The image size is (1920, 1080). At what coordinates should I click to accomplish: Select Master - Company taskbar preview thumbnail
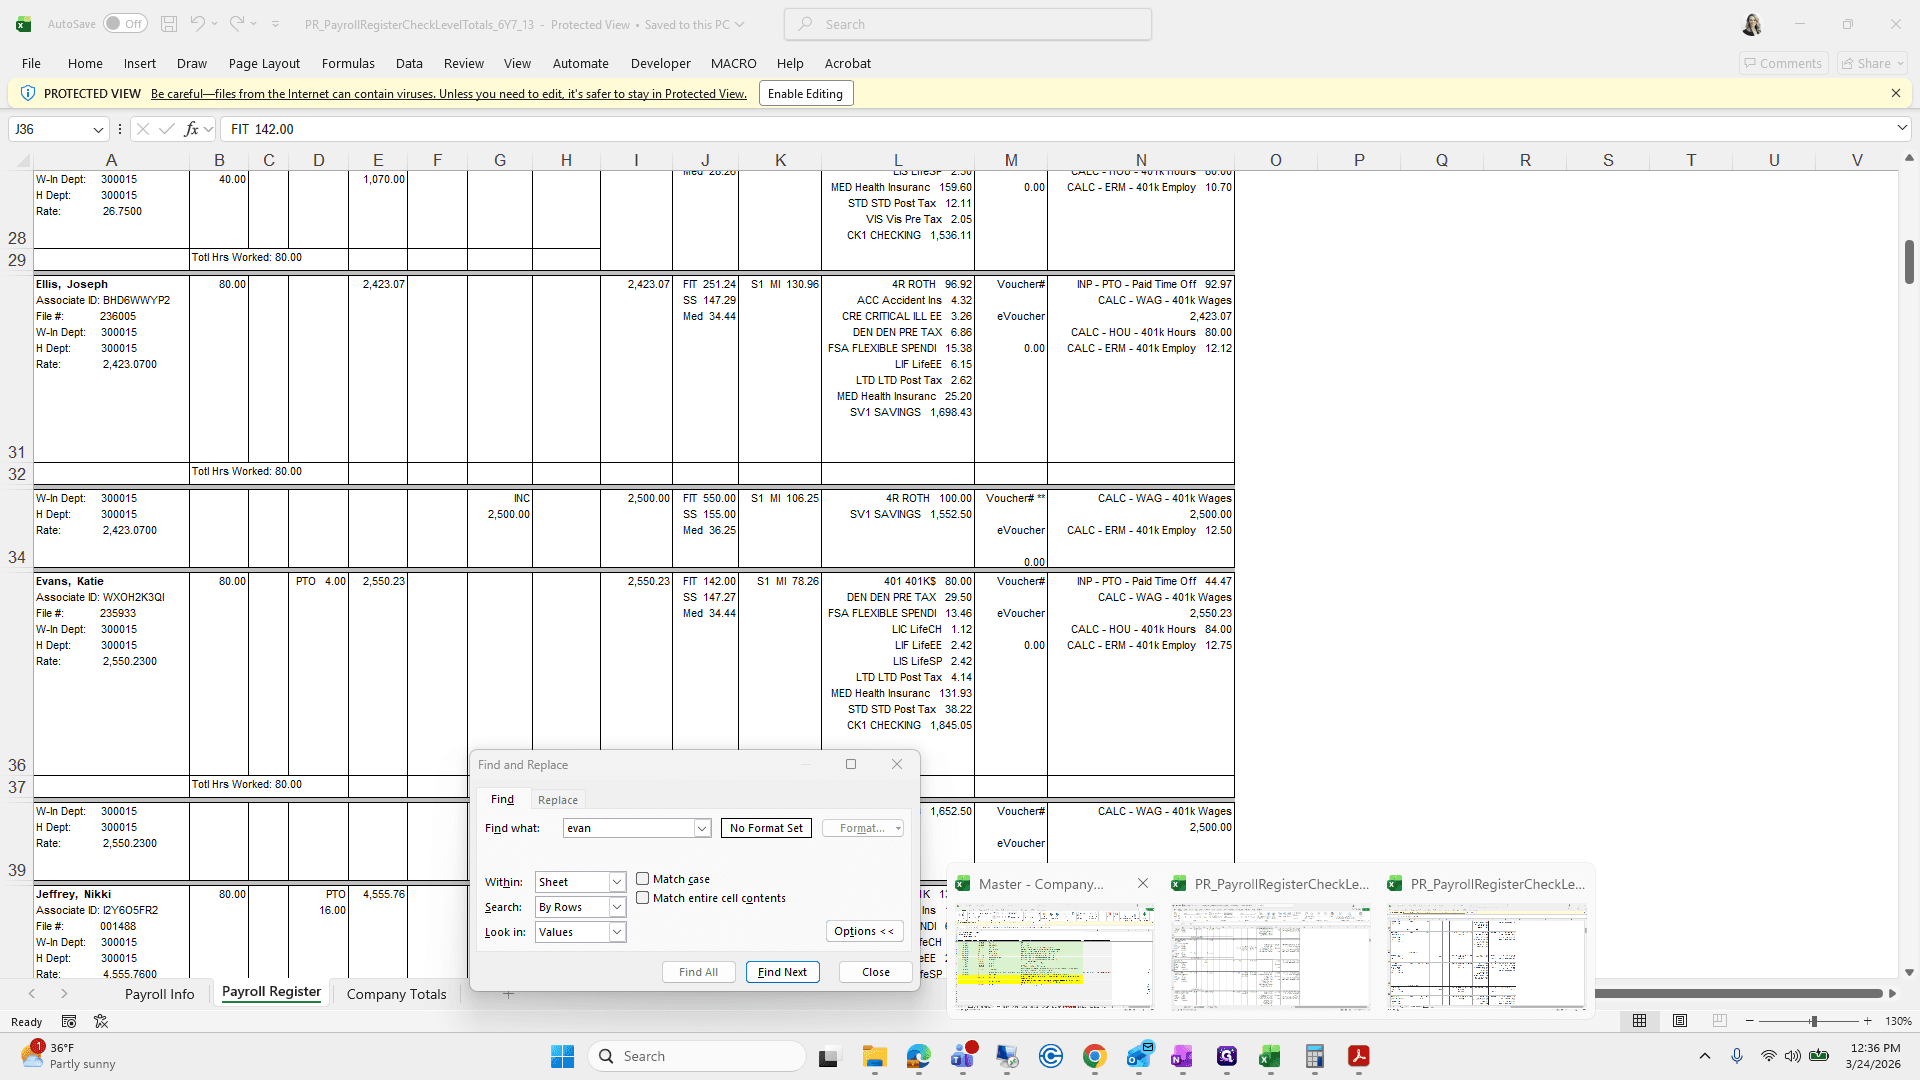click(1054, 956)
